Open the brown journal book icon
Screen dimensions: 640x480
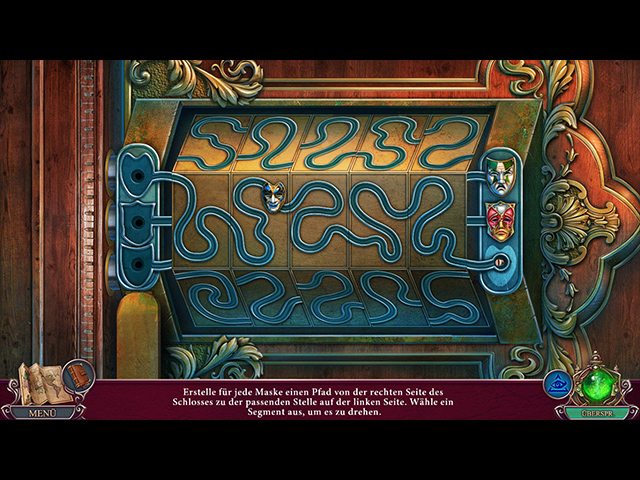tap(78, 375)
